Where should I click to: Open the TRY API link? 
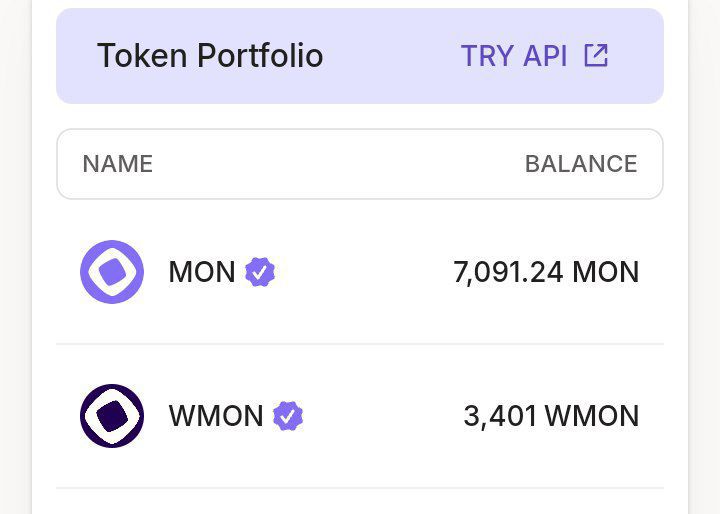tap(514, 56)
